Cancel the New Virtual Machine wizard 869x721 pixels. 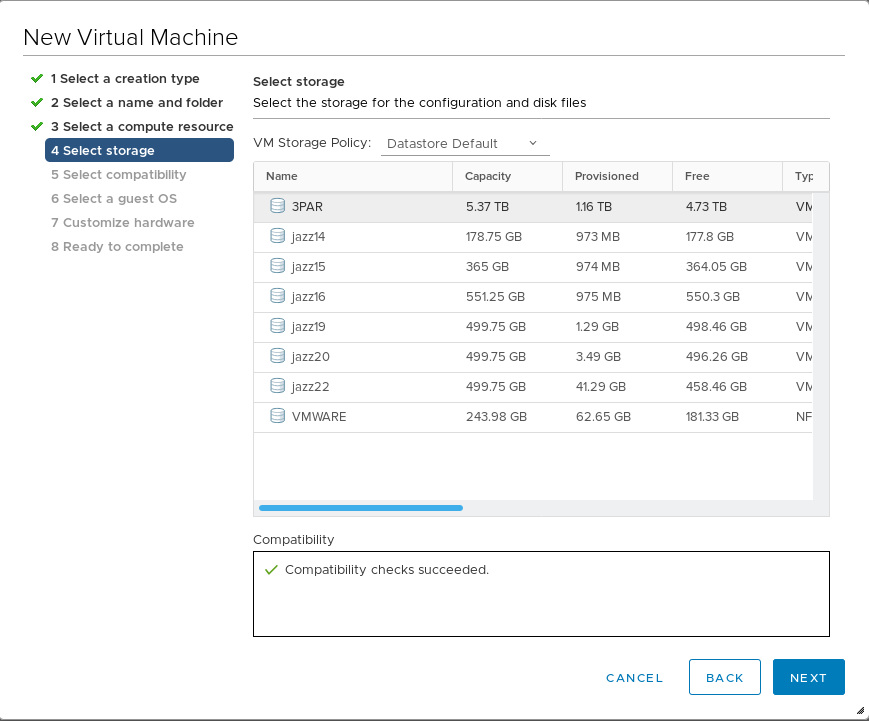click(634, 678)
